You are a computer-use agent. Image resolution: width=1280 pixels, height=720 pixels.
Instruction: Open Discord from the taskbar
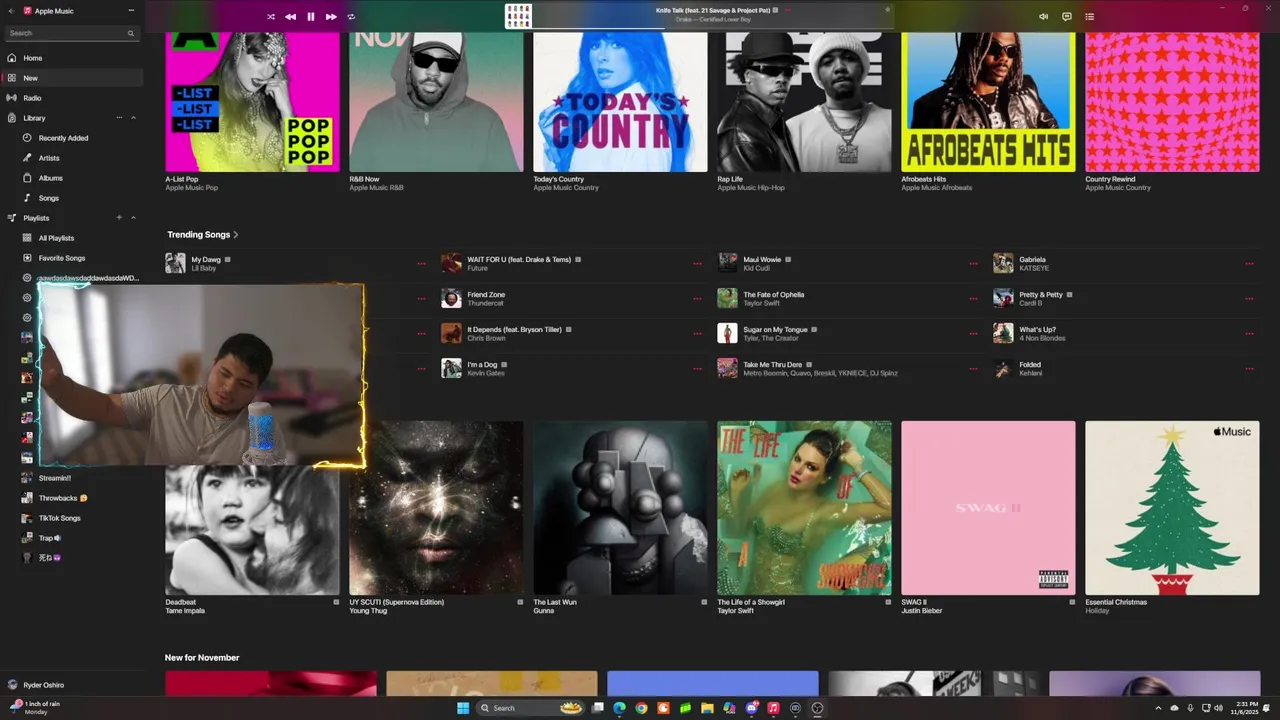click(x=751, y=708)
